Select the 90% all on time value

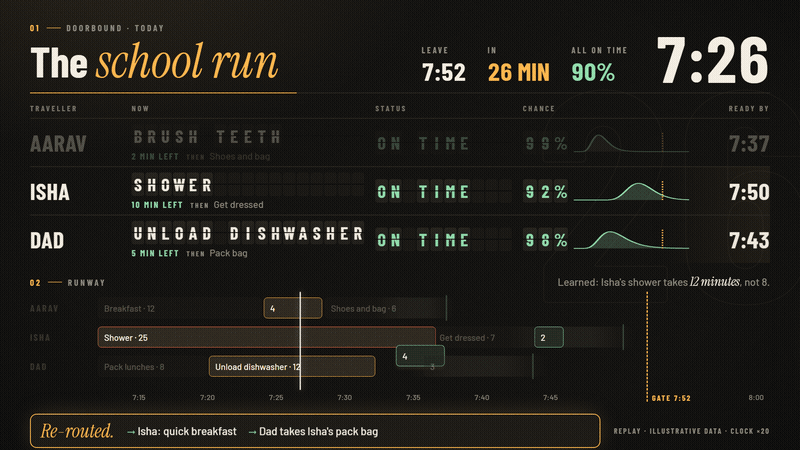[593, 72]
